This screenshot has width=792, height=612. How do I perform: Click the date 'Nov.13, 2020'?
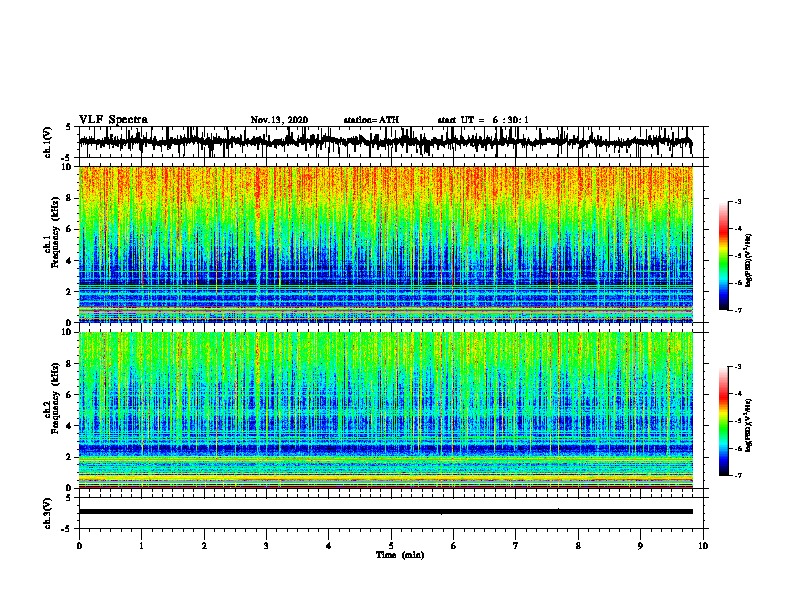(279, 120)
